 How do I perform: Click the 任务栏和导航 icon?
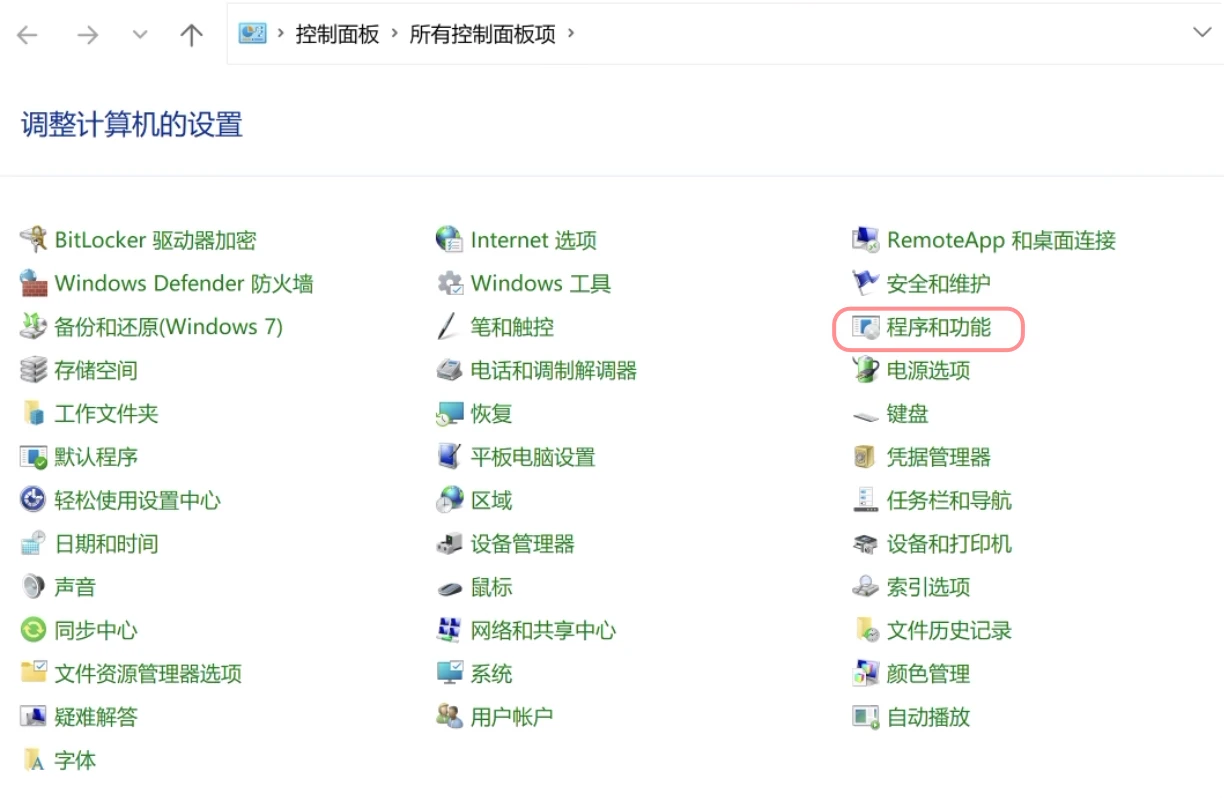(x=865, y=500)
